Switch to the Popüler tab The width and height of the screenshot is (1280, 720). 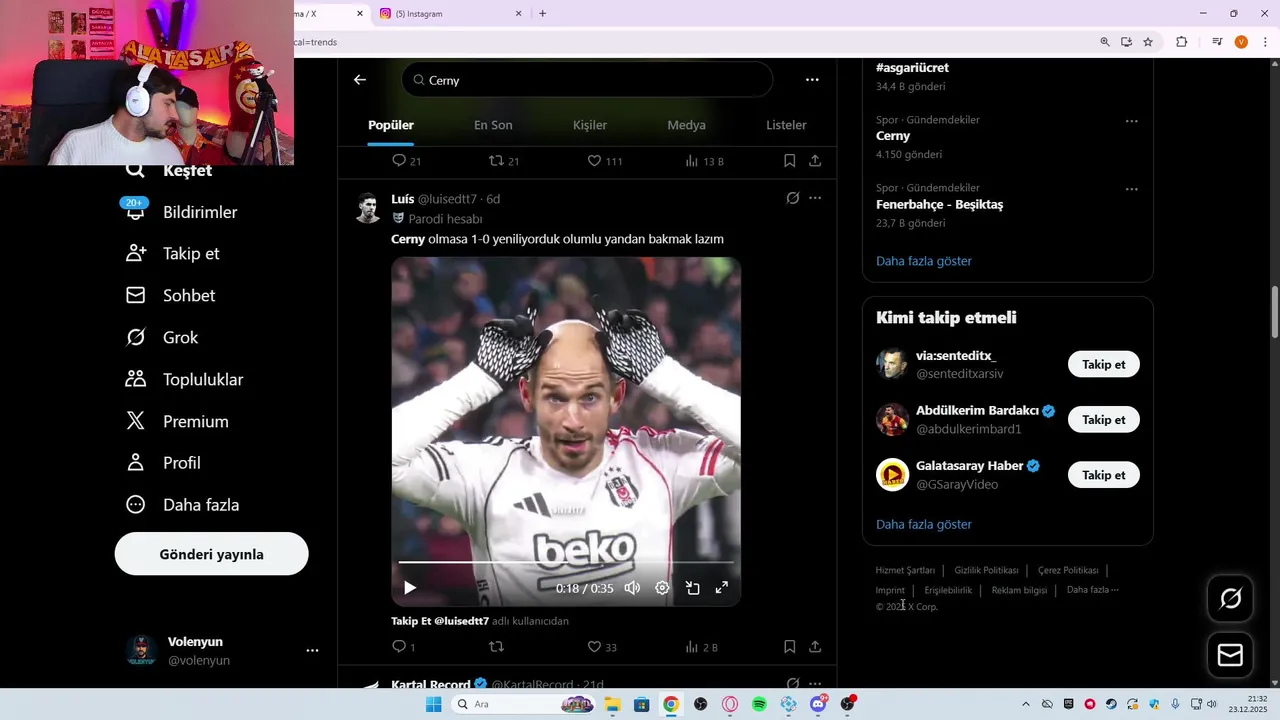[391, 125]
